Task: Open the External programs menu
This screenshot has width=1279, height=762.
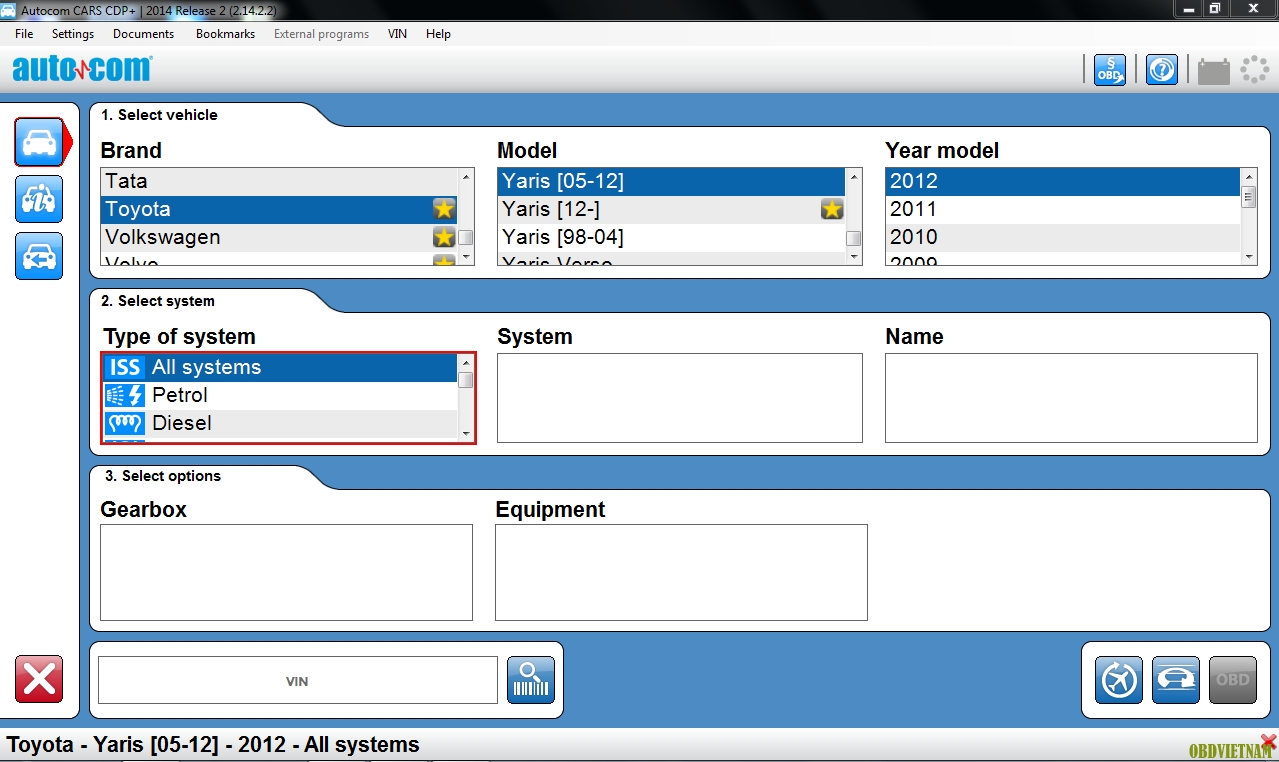Action: [321, 34]
